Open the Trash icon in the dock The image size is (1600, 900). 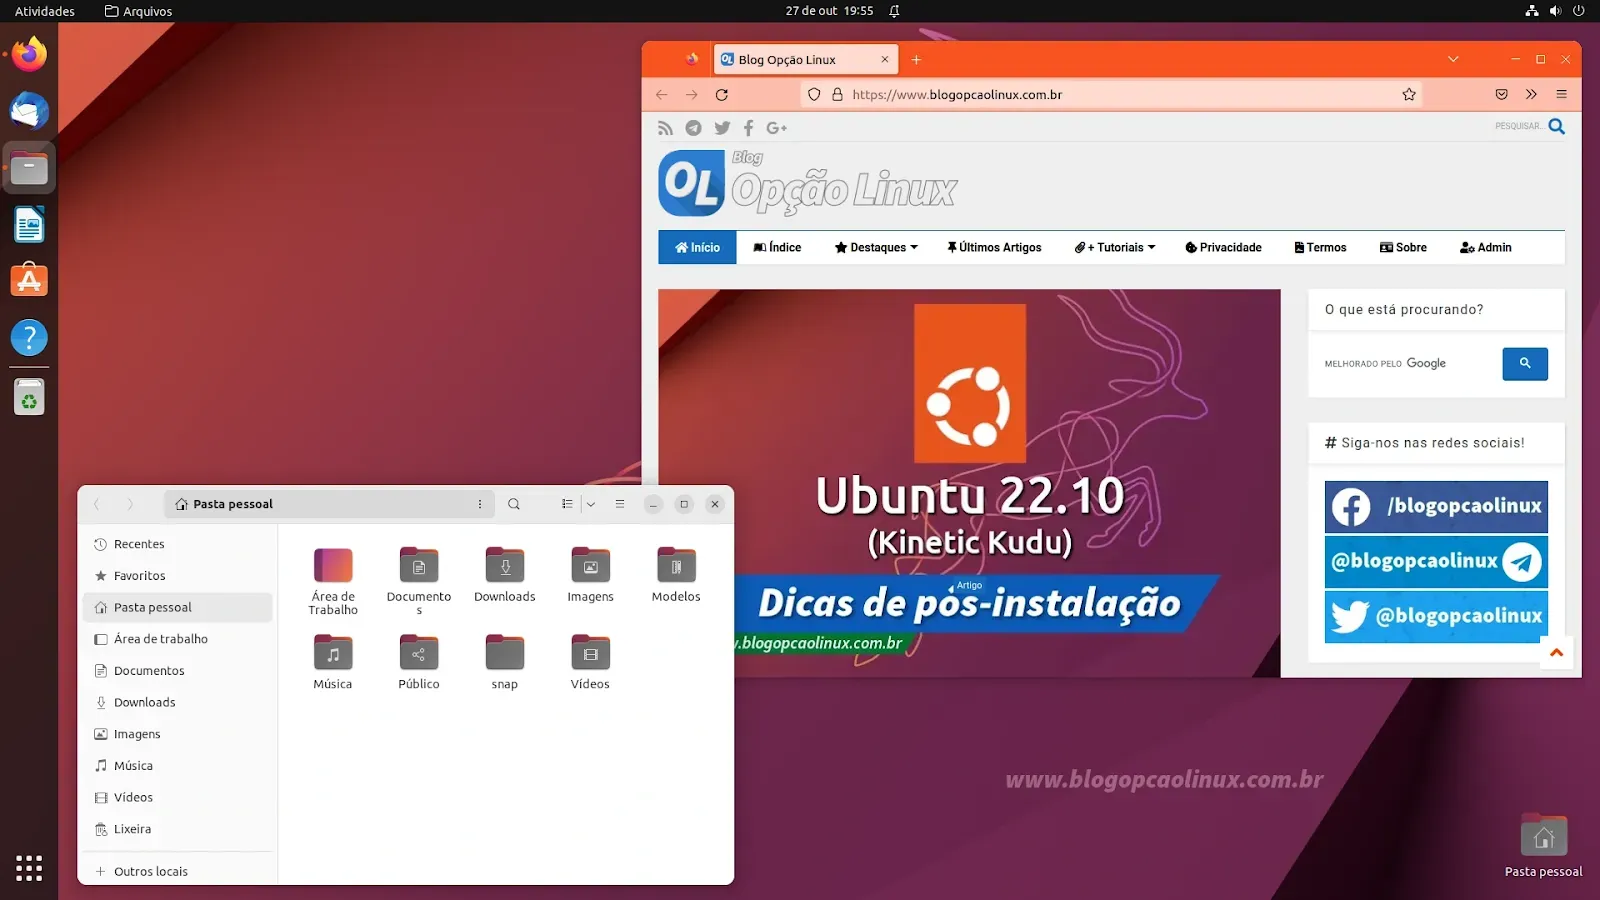point(29,397)
